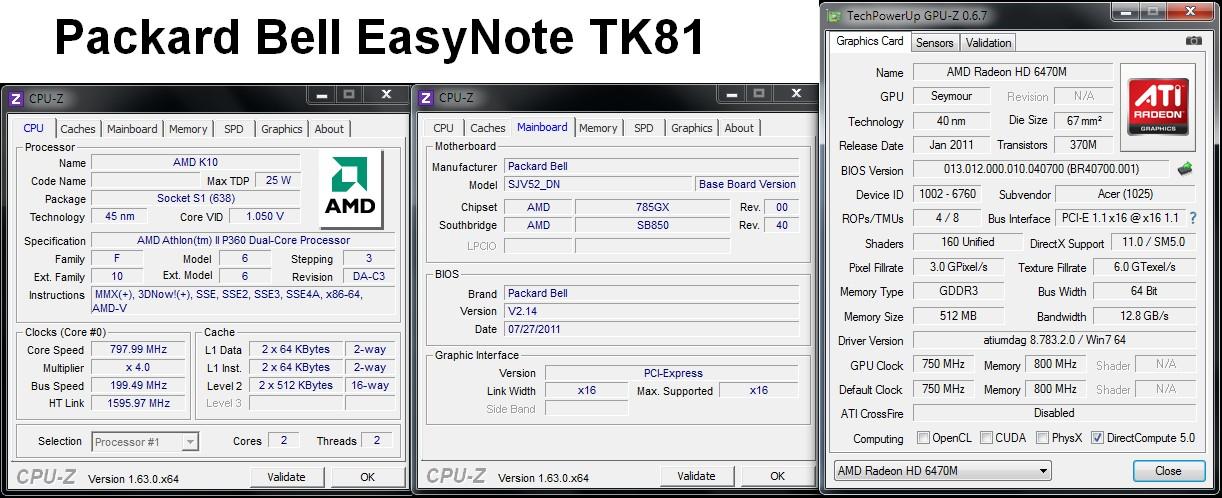
Task: Click the Disabled ATI CrossFire field
Action: pyautogui.click(x=1054, y=413)
